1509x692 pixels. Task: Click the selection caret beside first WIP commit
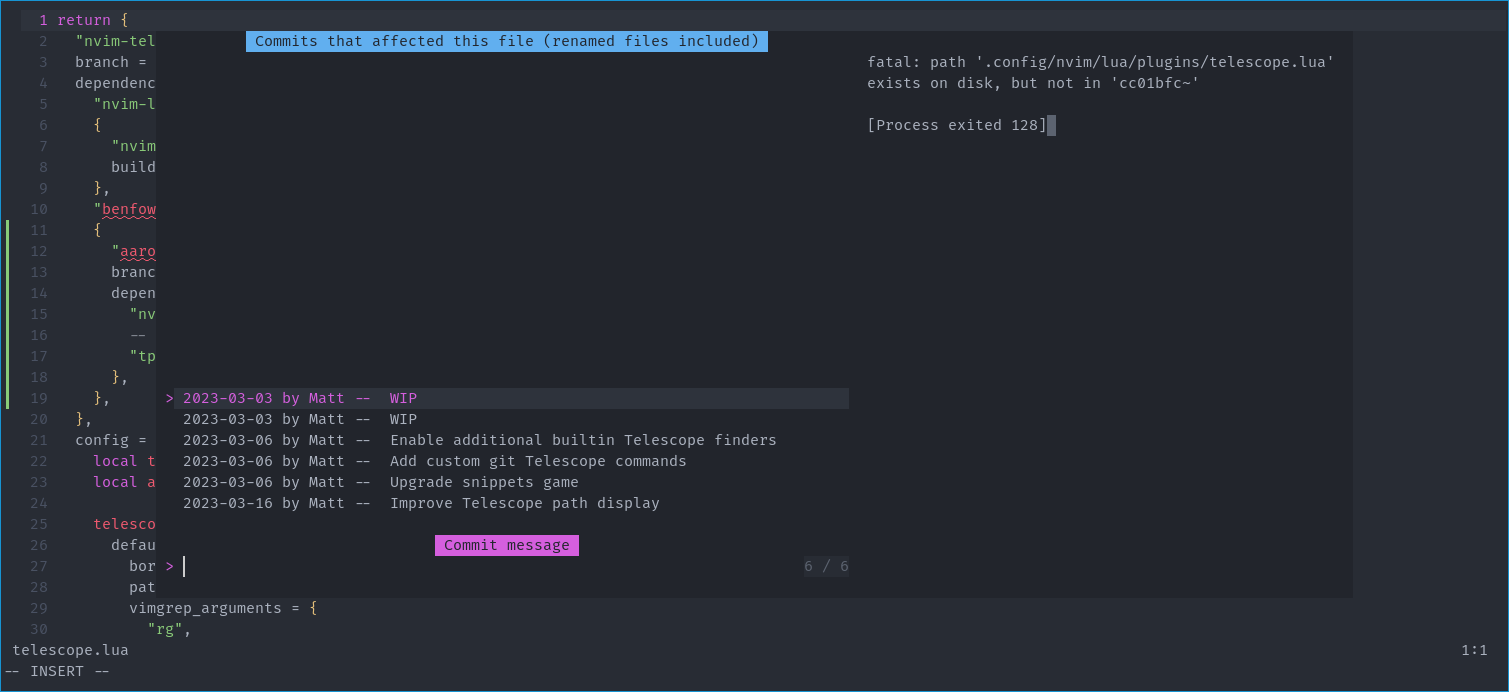(x=169, y=398)
